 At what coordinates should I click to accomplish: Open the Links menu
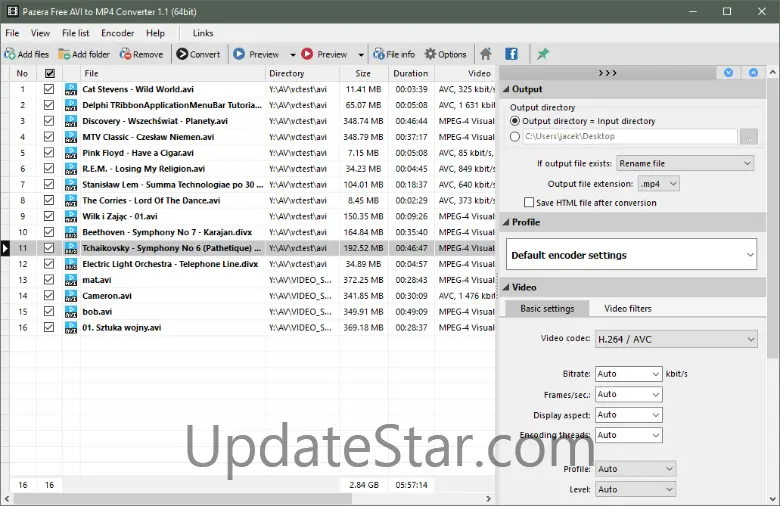(203, 33)
